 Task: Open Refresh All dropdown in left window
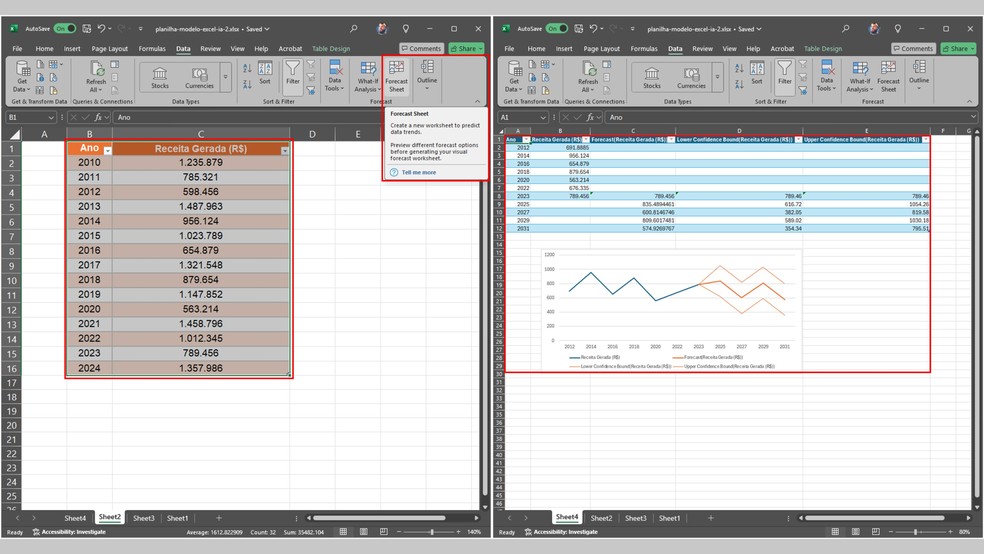[x=96, y=76]
